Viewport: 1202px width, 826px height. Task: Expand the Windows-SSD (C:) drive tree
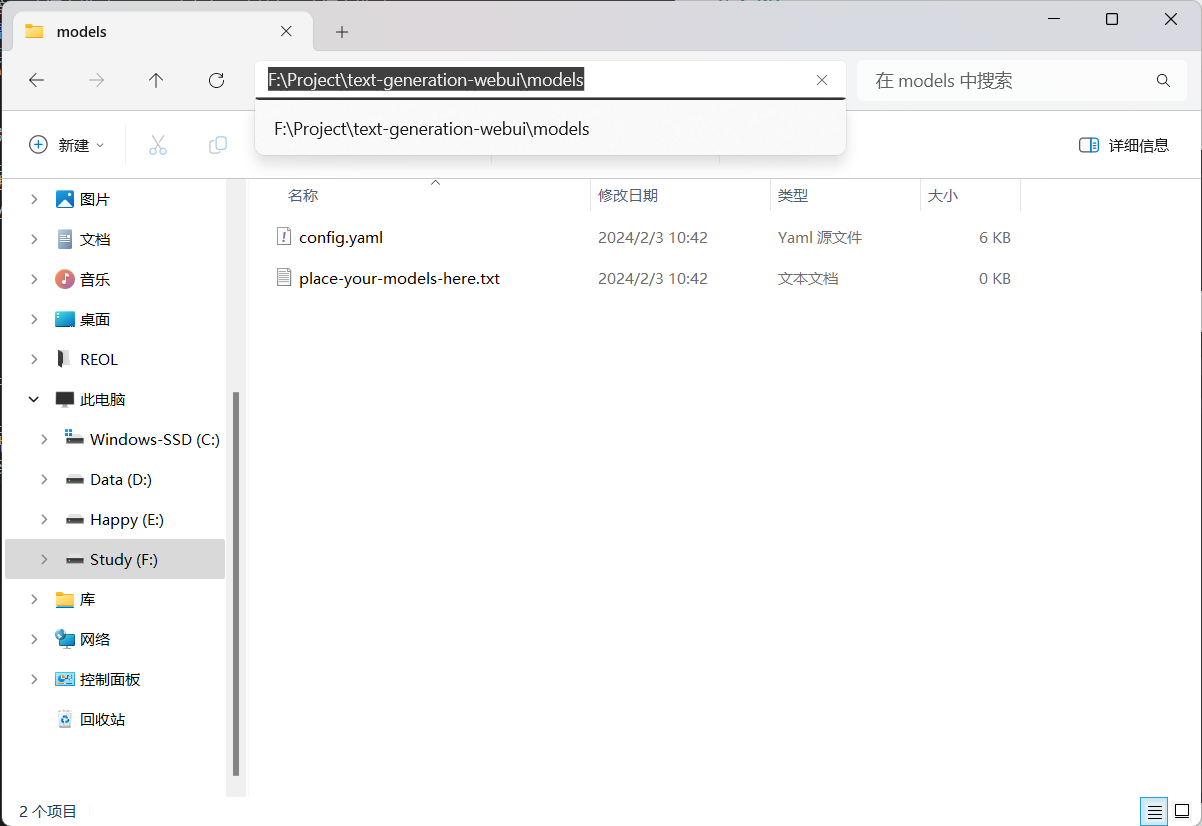(44, 440)
